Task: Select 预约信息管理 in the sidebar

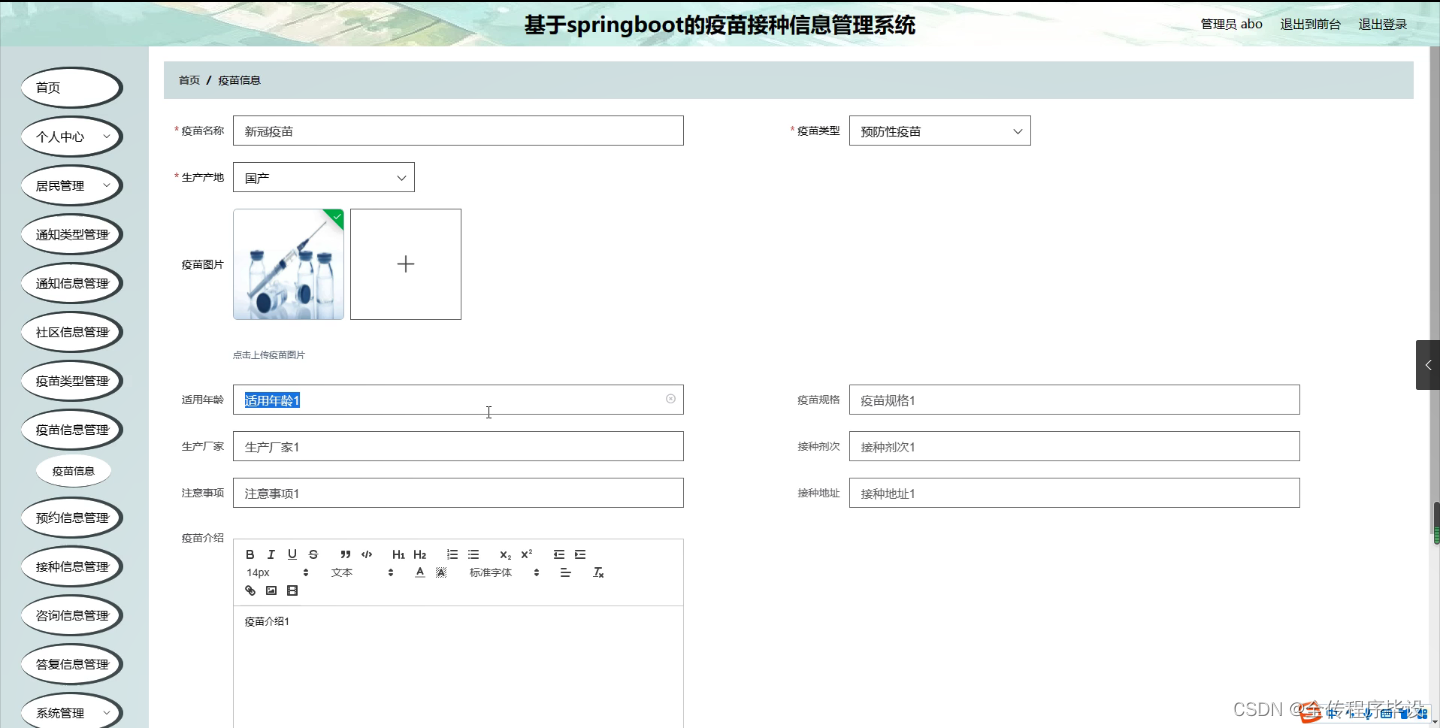Action: 71,517
